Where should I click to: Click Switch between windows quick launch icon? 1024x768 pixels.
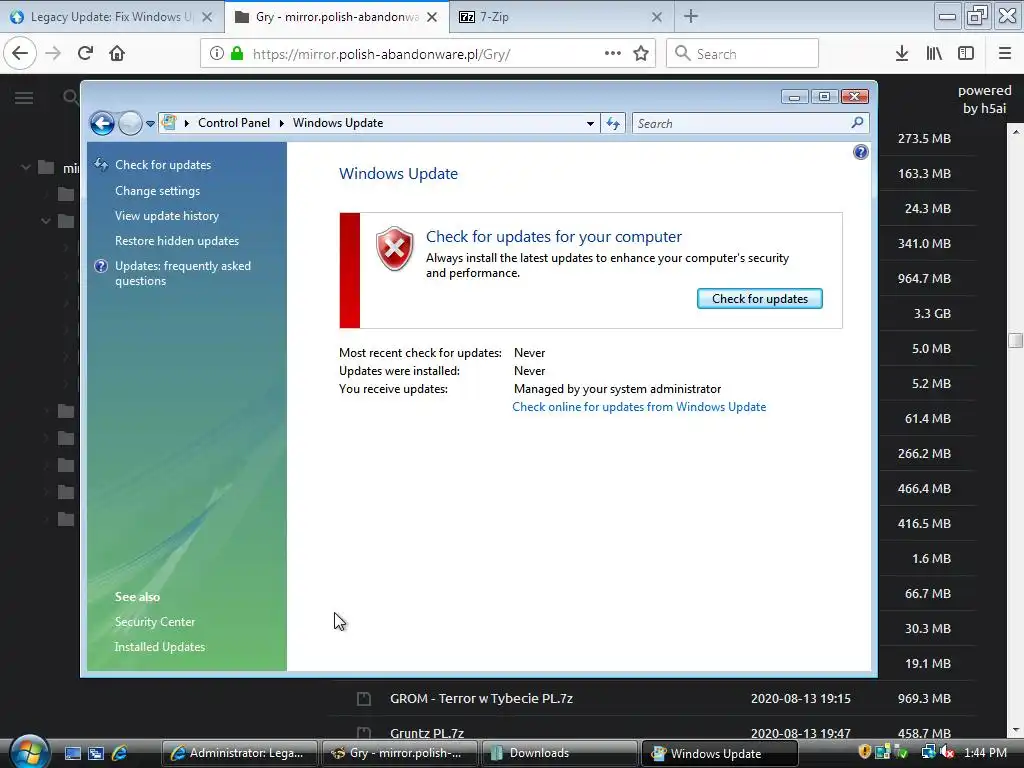coord(96,753)
